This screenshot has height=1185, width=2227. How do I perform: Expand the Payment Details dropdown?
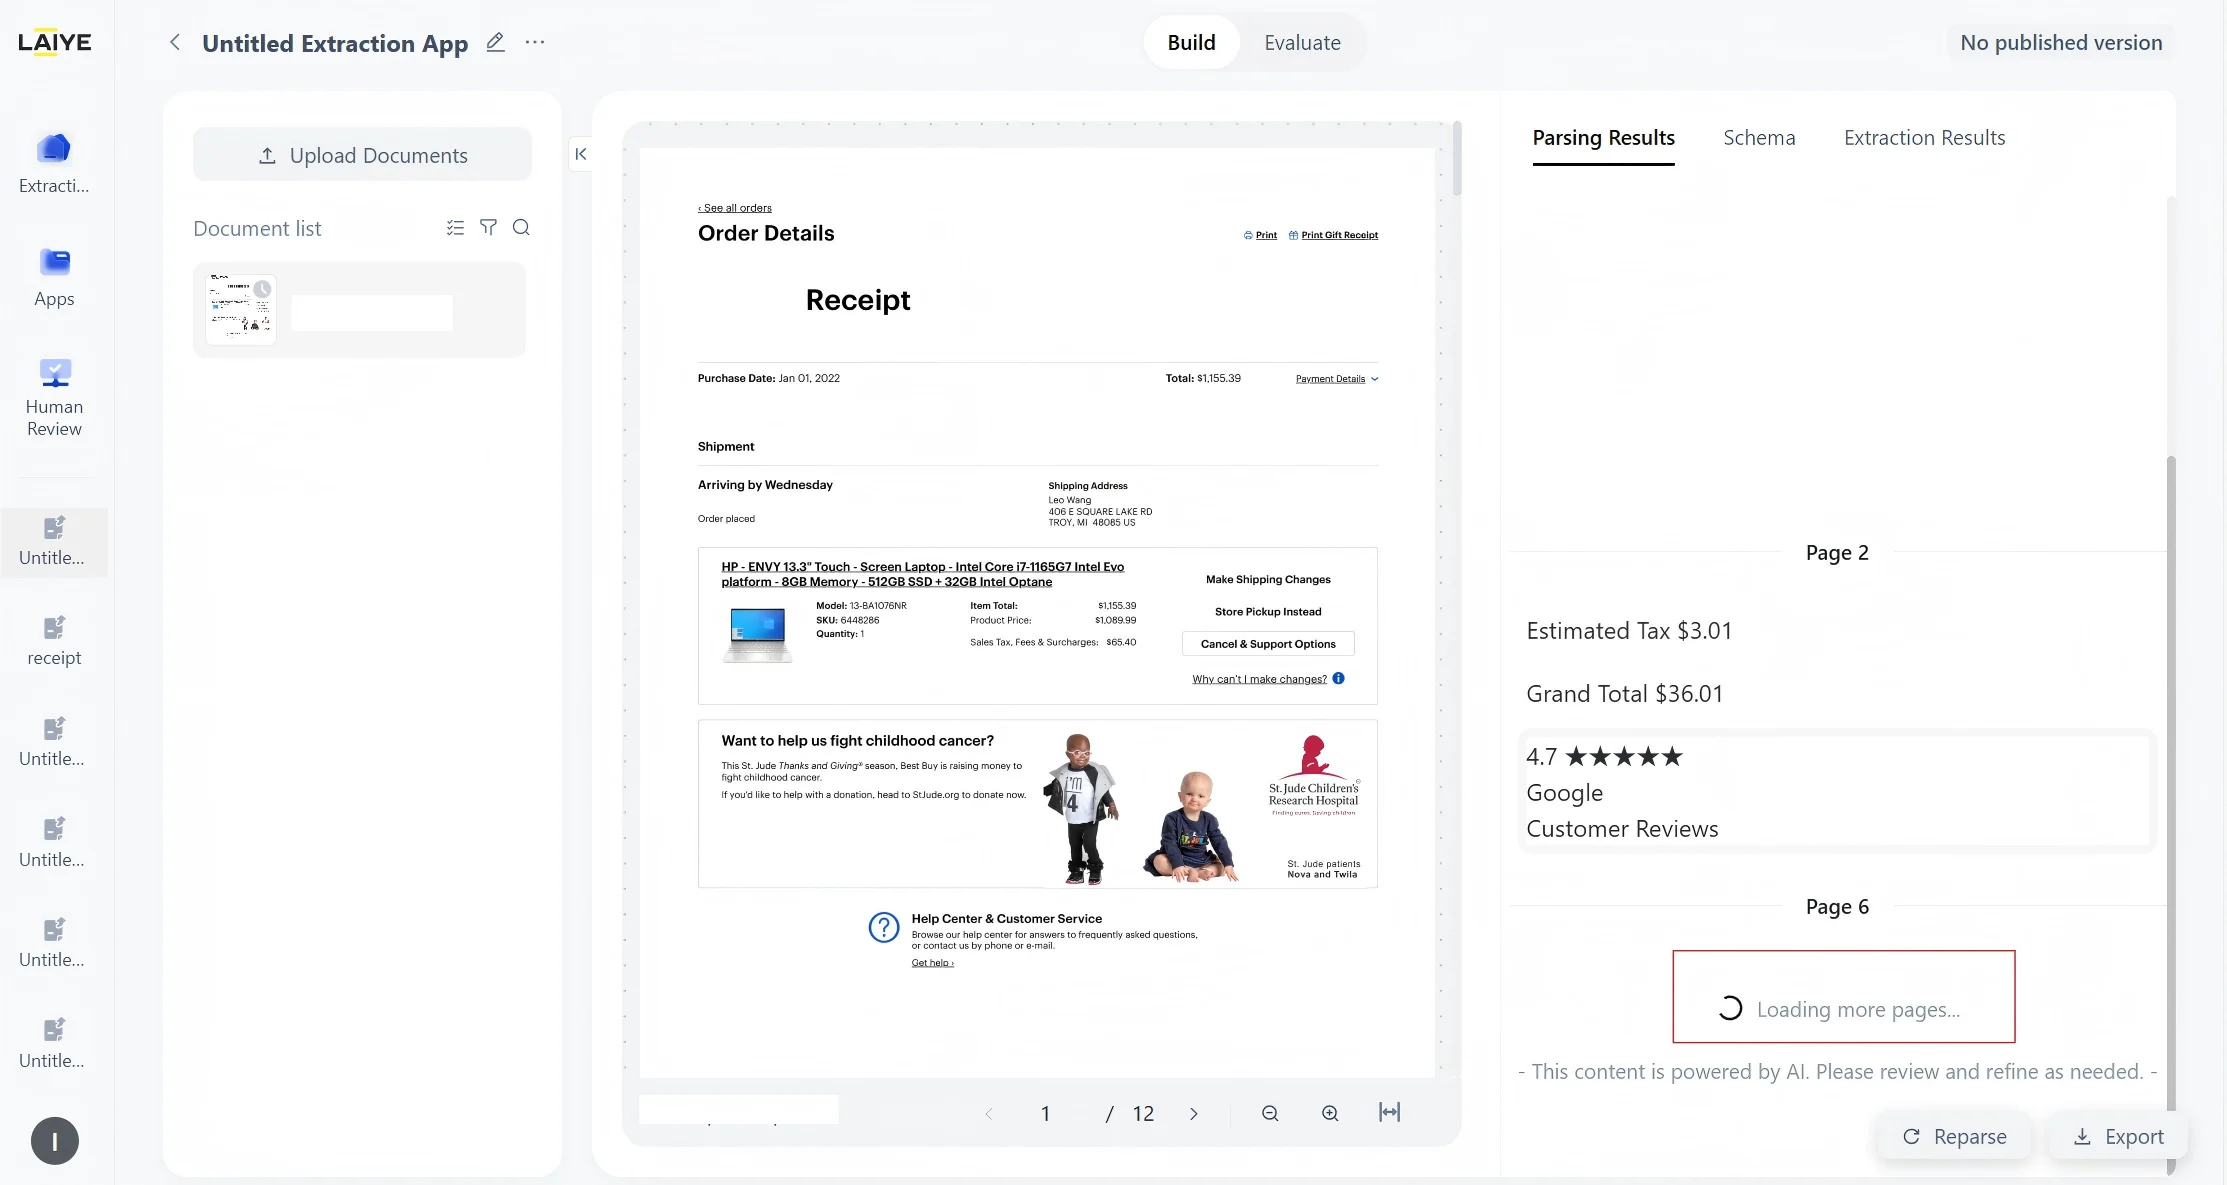pyautogui.click(x=1337, y=379)
